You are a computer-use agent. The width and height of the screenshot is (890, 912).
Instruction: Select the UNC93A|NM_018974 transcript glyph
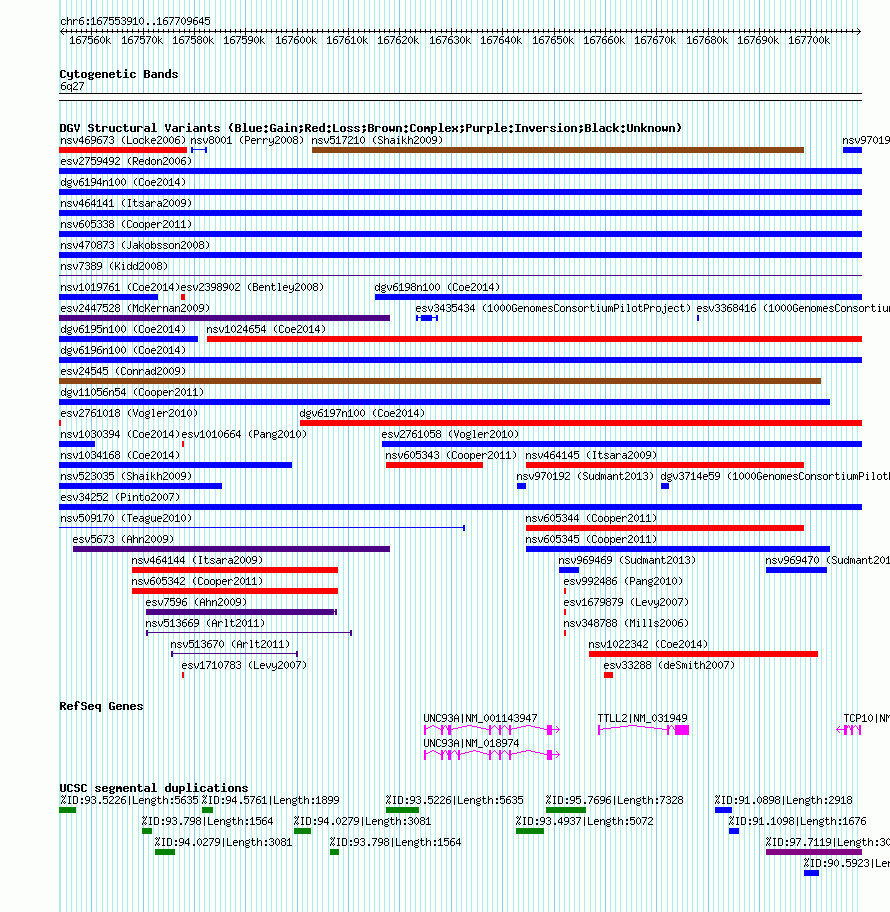click(x=492, y=754)
